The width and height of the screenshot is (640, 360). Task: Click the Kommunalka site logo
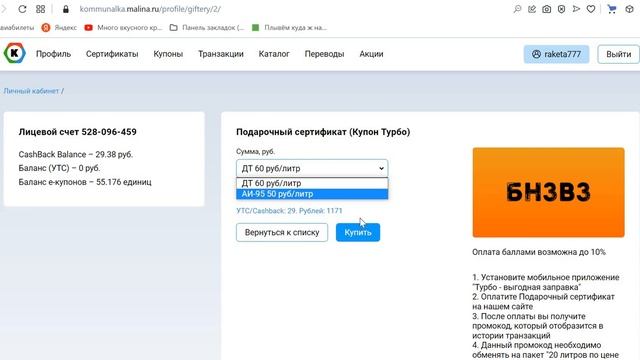click(x=15, y=53)
